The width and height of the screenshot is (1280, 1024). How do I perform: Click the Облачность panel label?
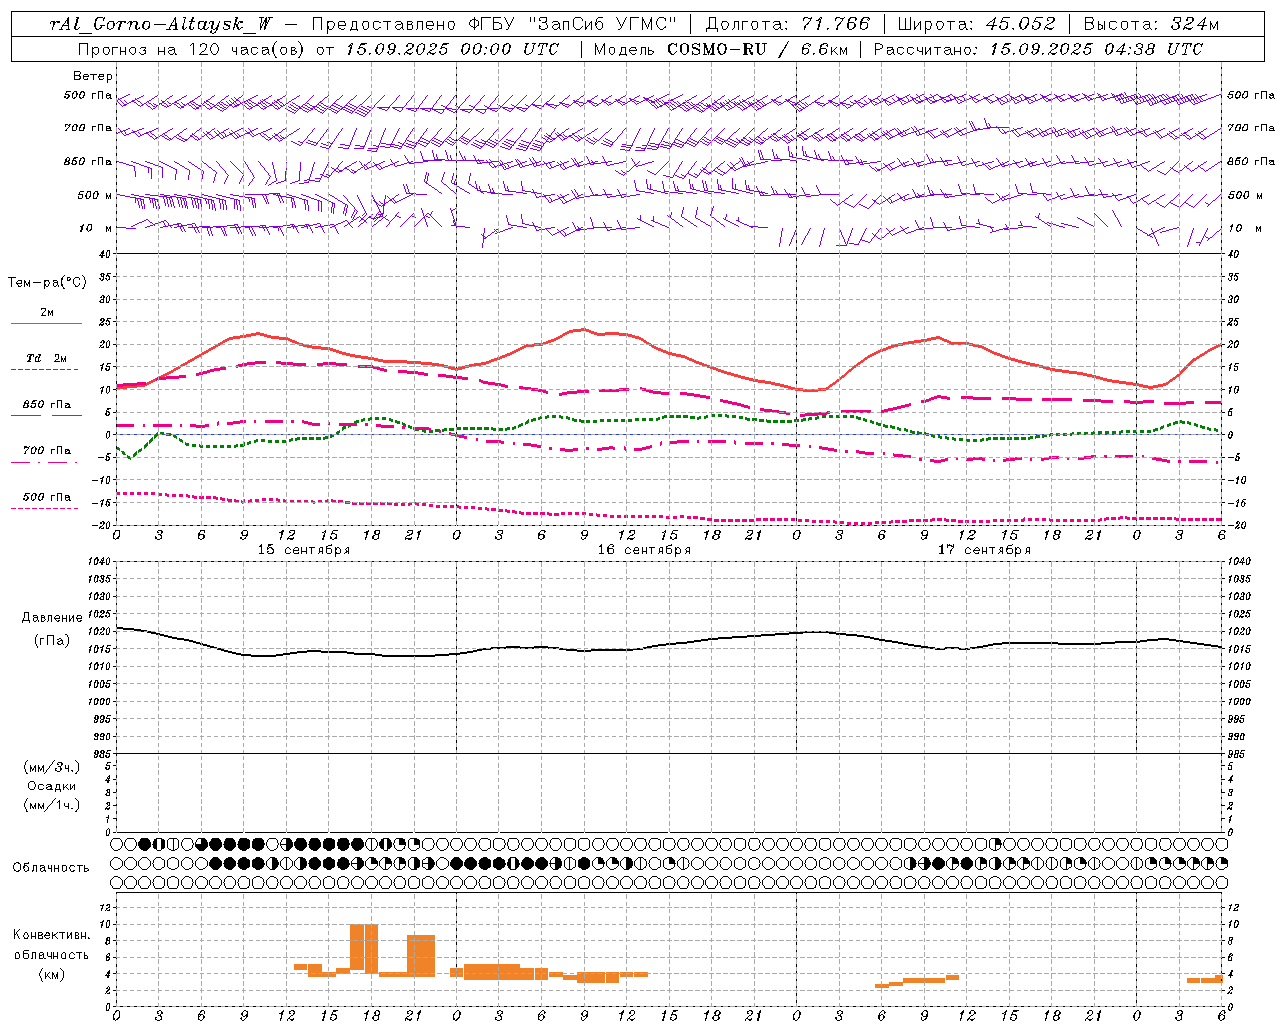pyautogui.click(x=51, y=868)
